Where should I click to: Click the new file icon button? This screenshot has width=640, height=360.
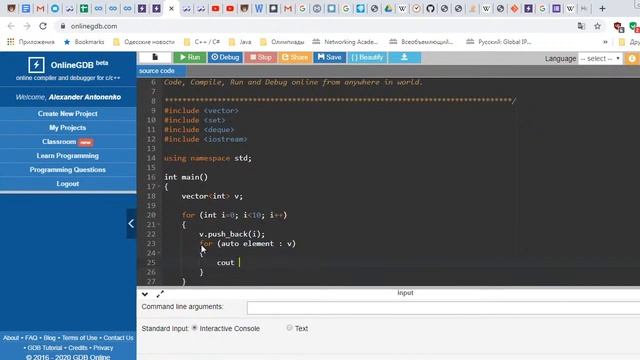point(155,58)
